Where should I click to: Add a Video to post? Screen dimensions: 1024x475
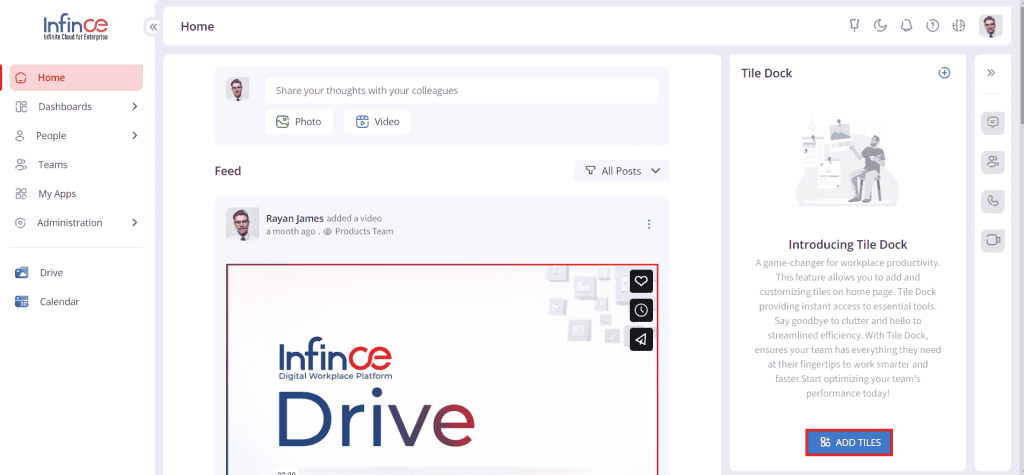click(x=377, y=122)
